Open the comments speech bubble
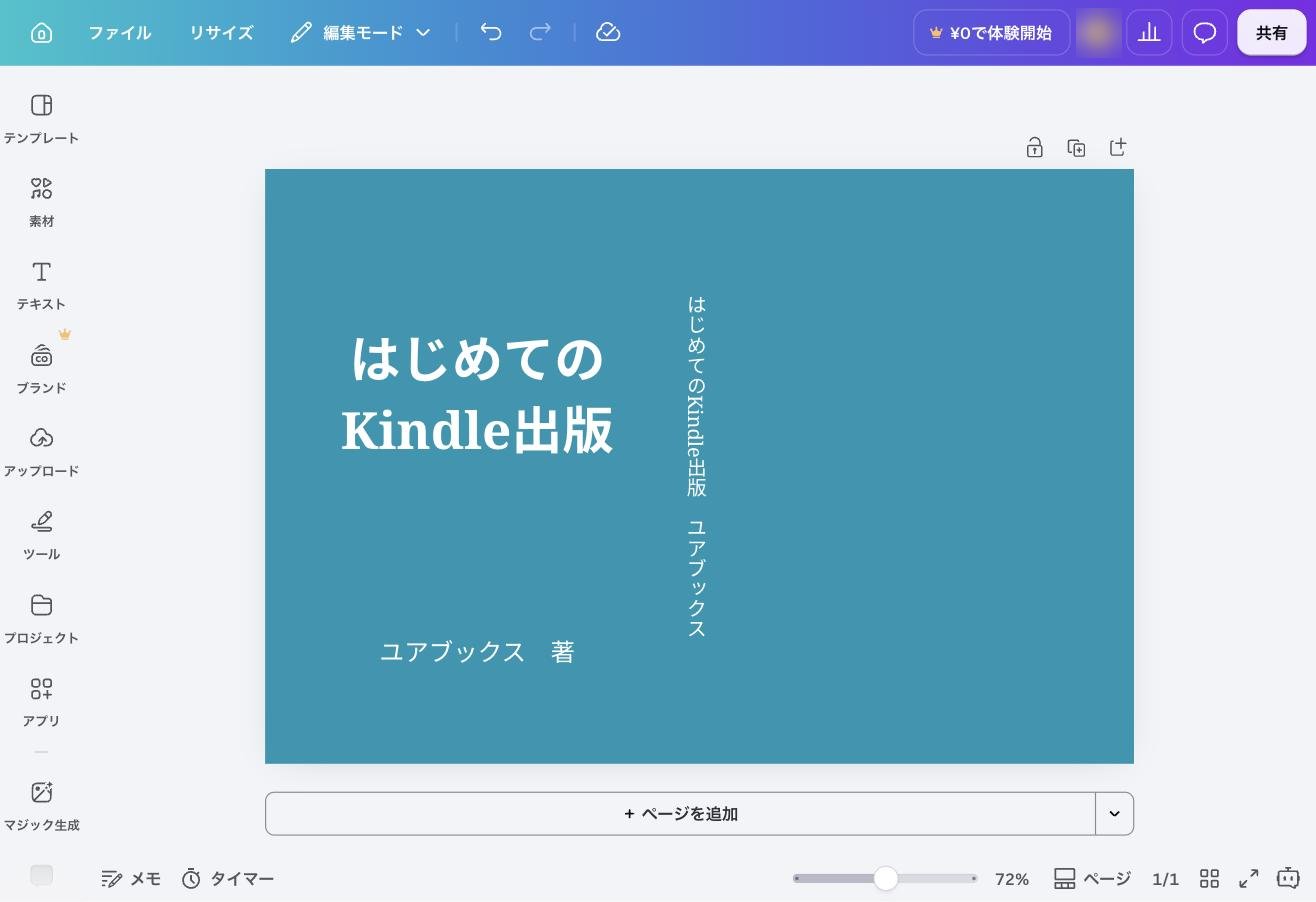Viewport: 1316px width, 902px height. pos(1205,33)
